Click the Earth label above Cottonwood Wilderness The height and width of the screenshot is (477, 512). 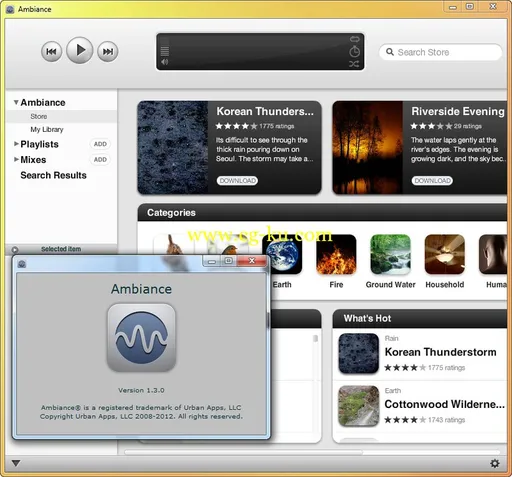click(393, 391)
